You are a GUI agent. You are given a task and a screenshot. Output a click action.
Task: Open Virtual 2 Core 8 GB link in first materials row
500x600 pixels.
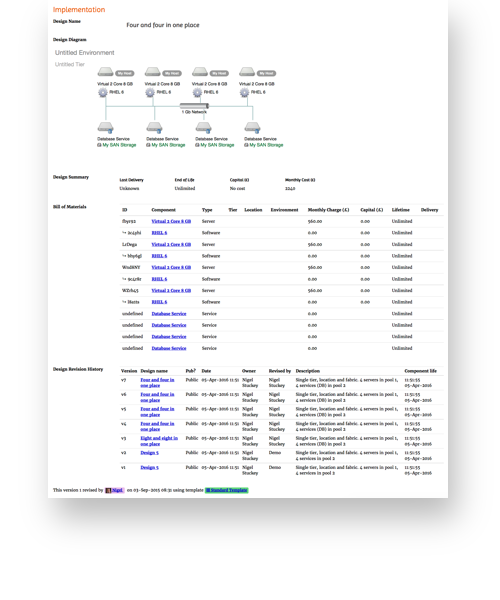click(x=171, y=221)
